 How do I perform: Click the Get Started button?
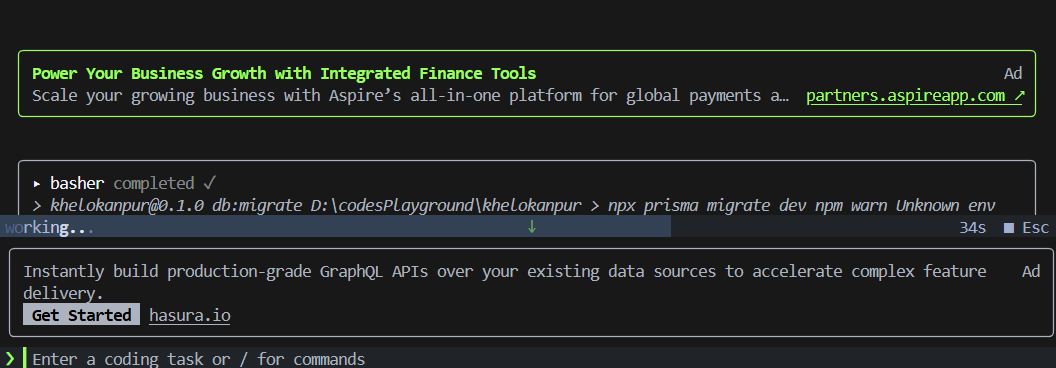(81, 315)
